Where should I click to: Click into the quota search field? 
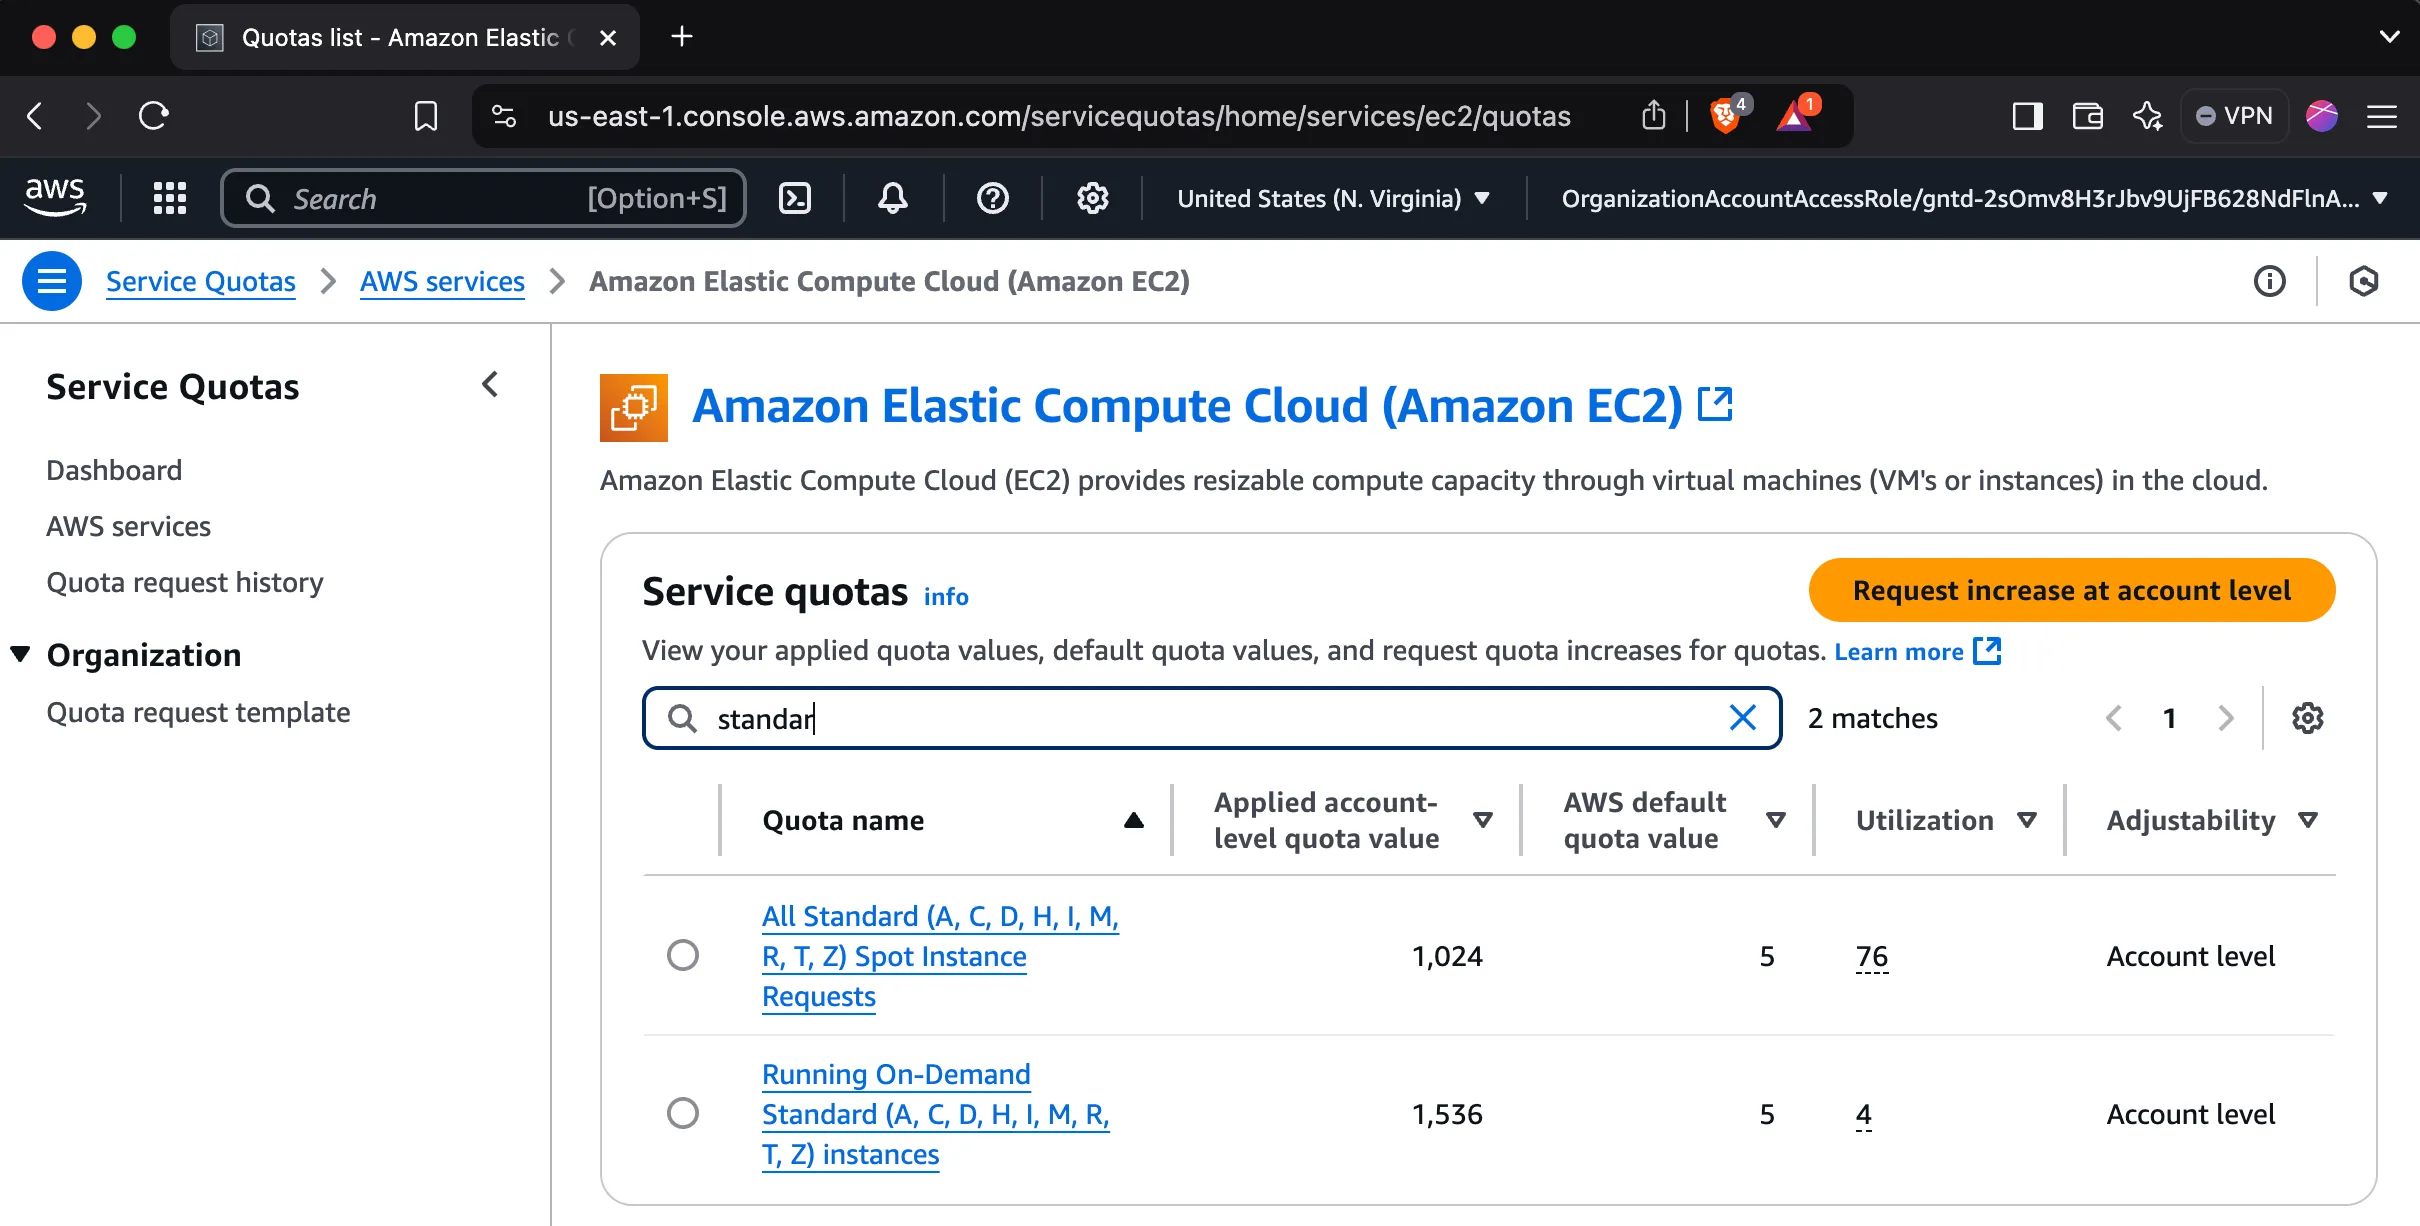(1200, 718)
